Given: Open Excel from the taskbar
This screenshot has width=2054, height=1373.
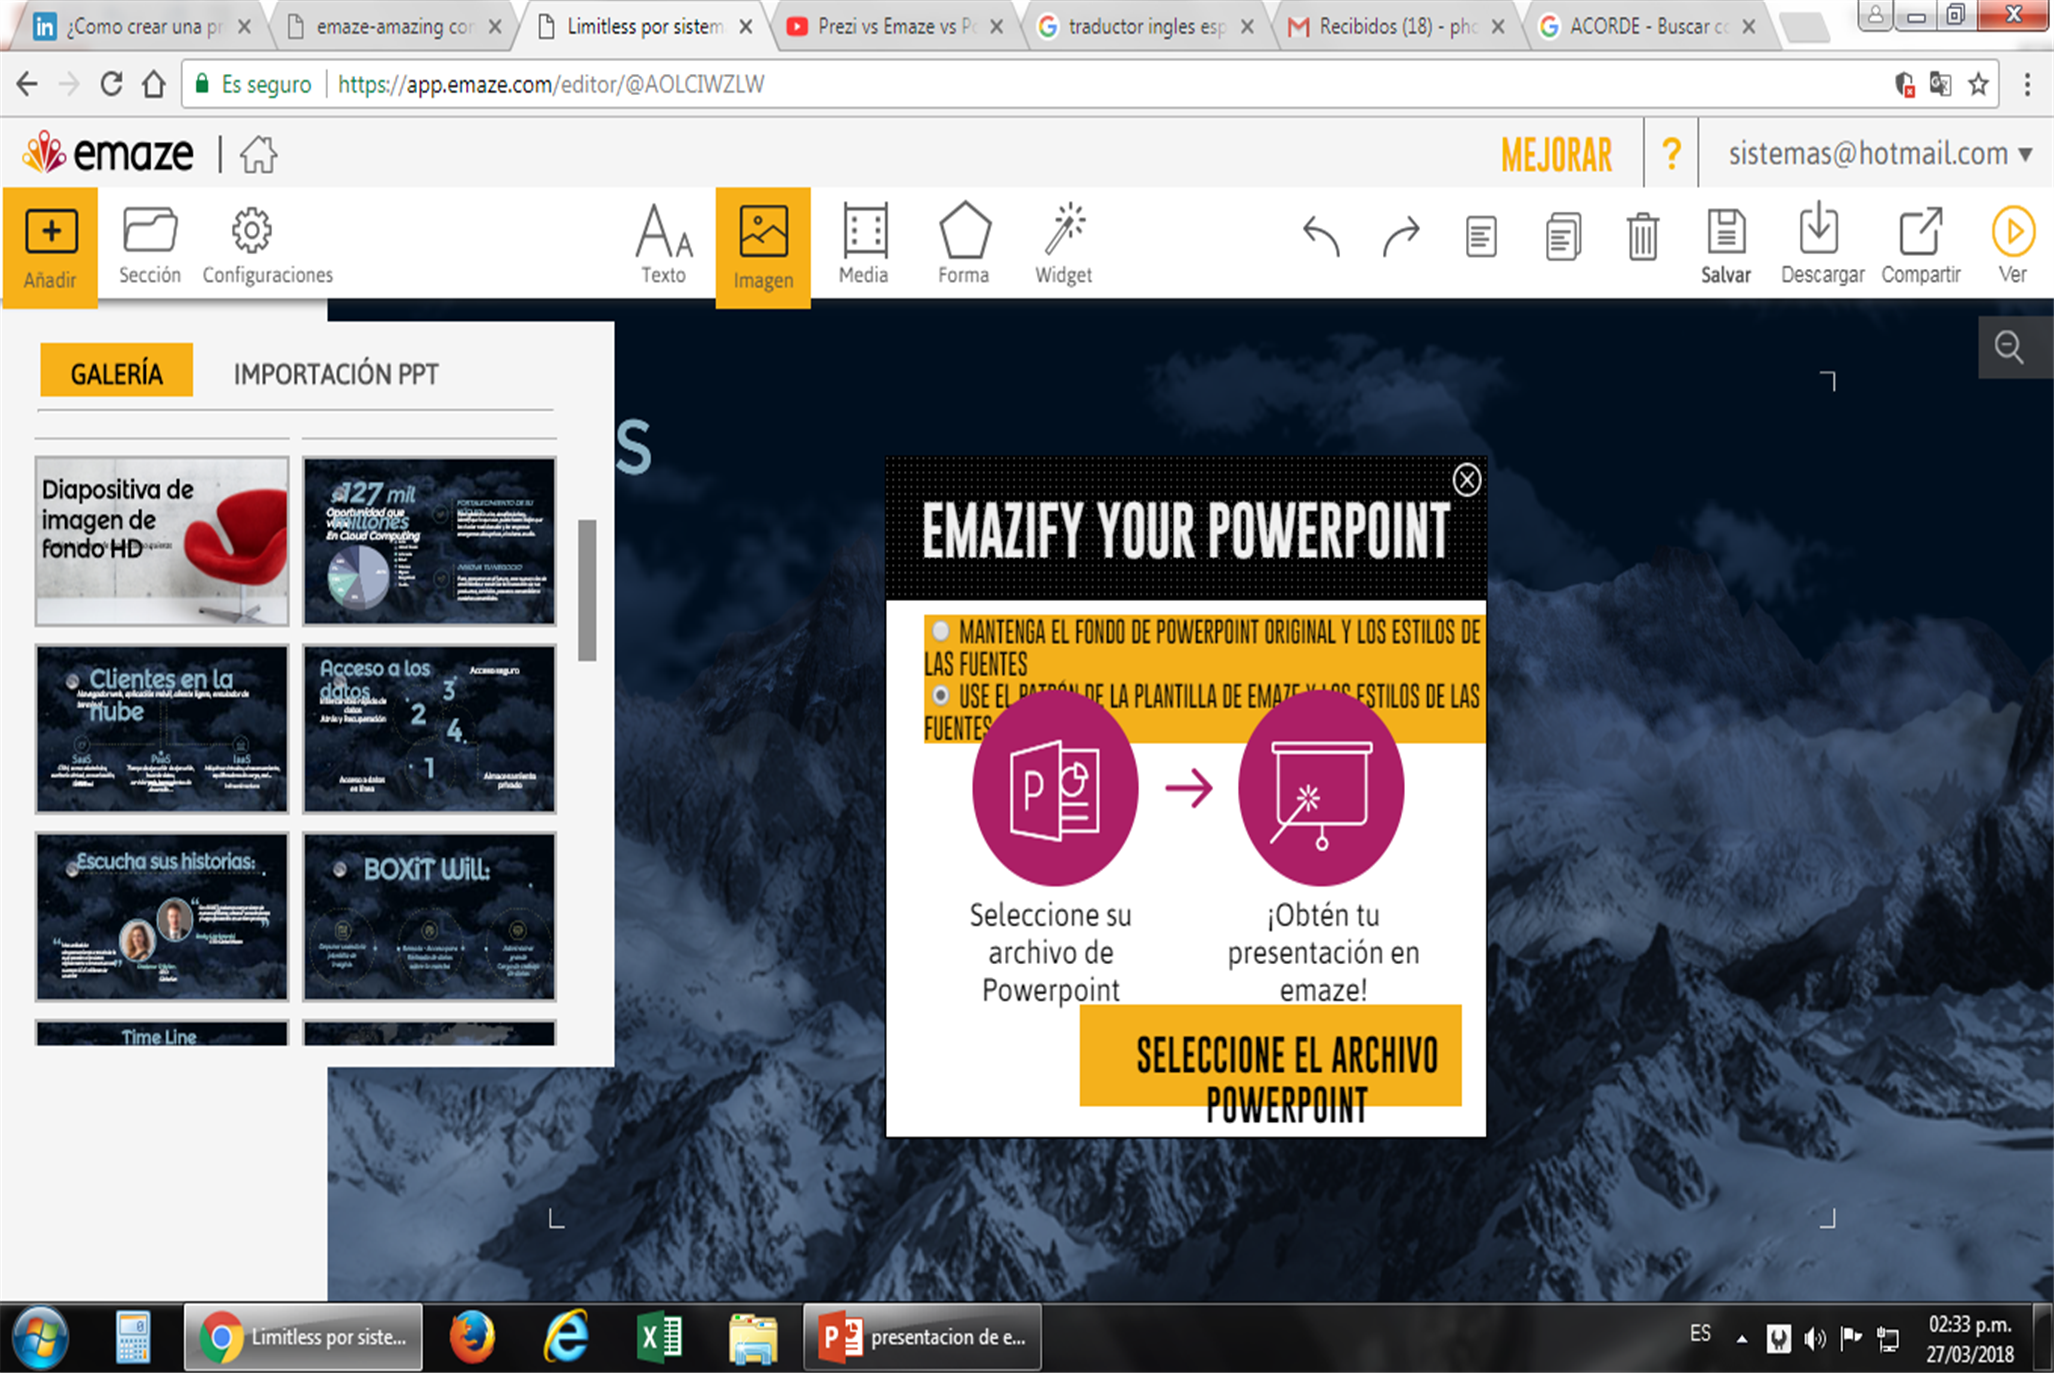Looking at the screenshot, I should point(659,1338).
